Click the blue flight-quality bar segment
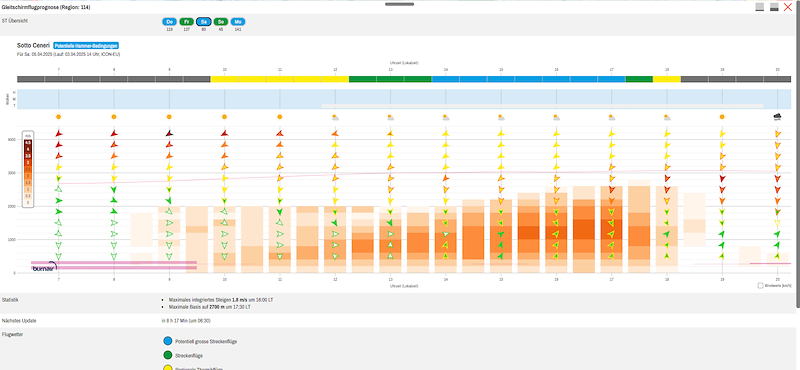The height and width of the screenshot is (370, 800). coord(529,79)
